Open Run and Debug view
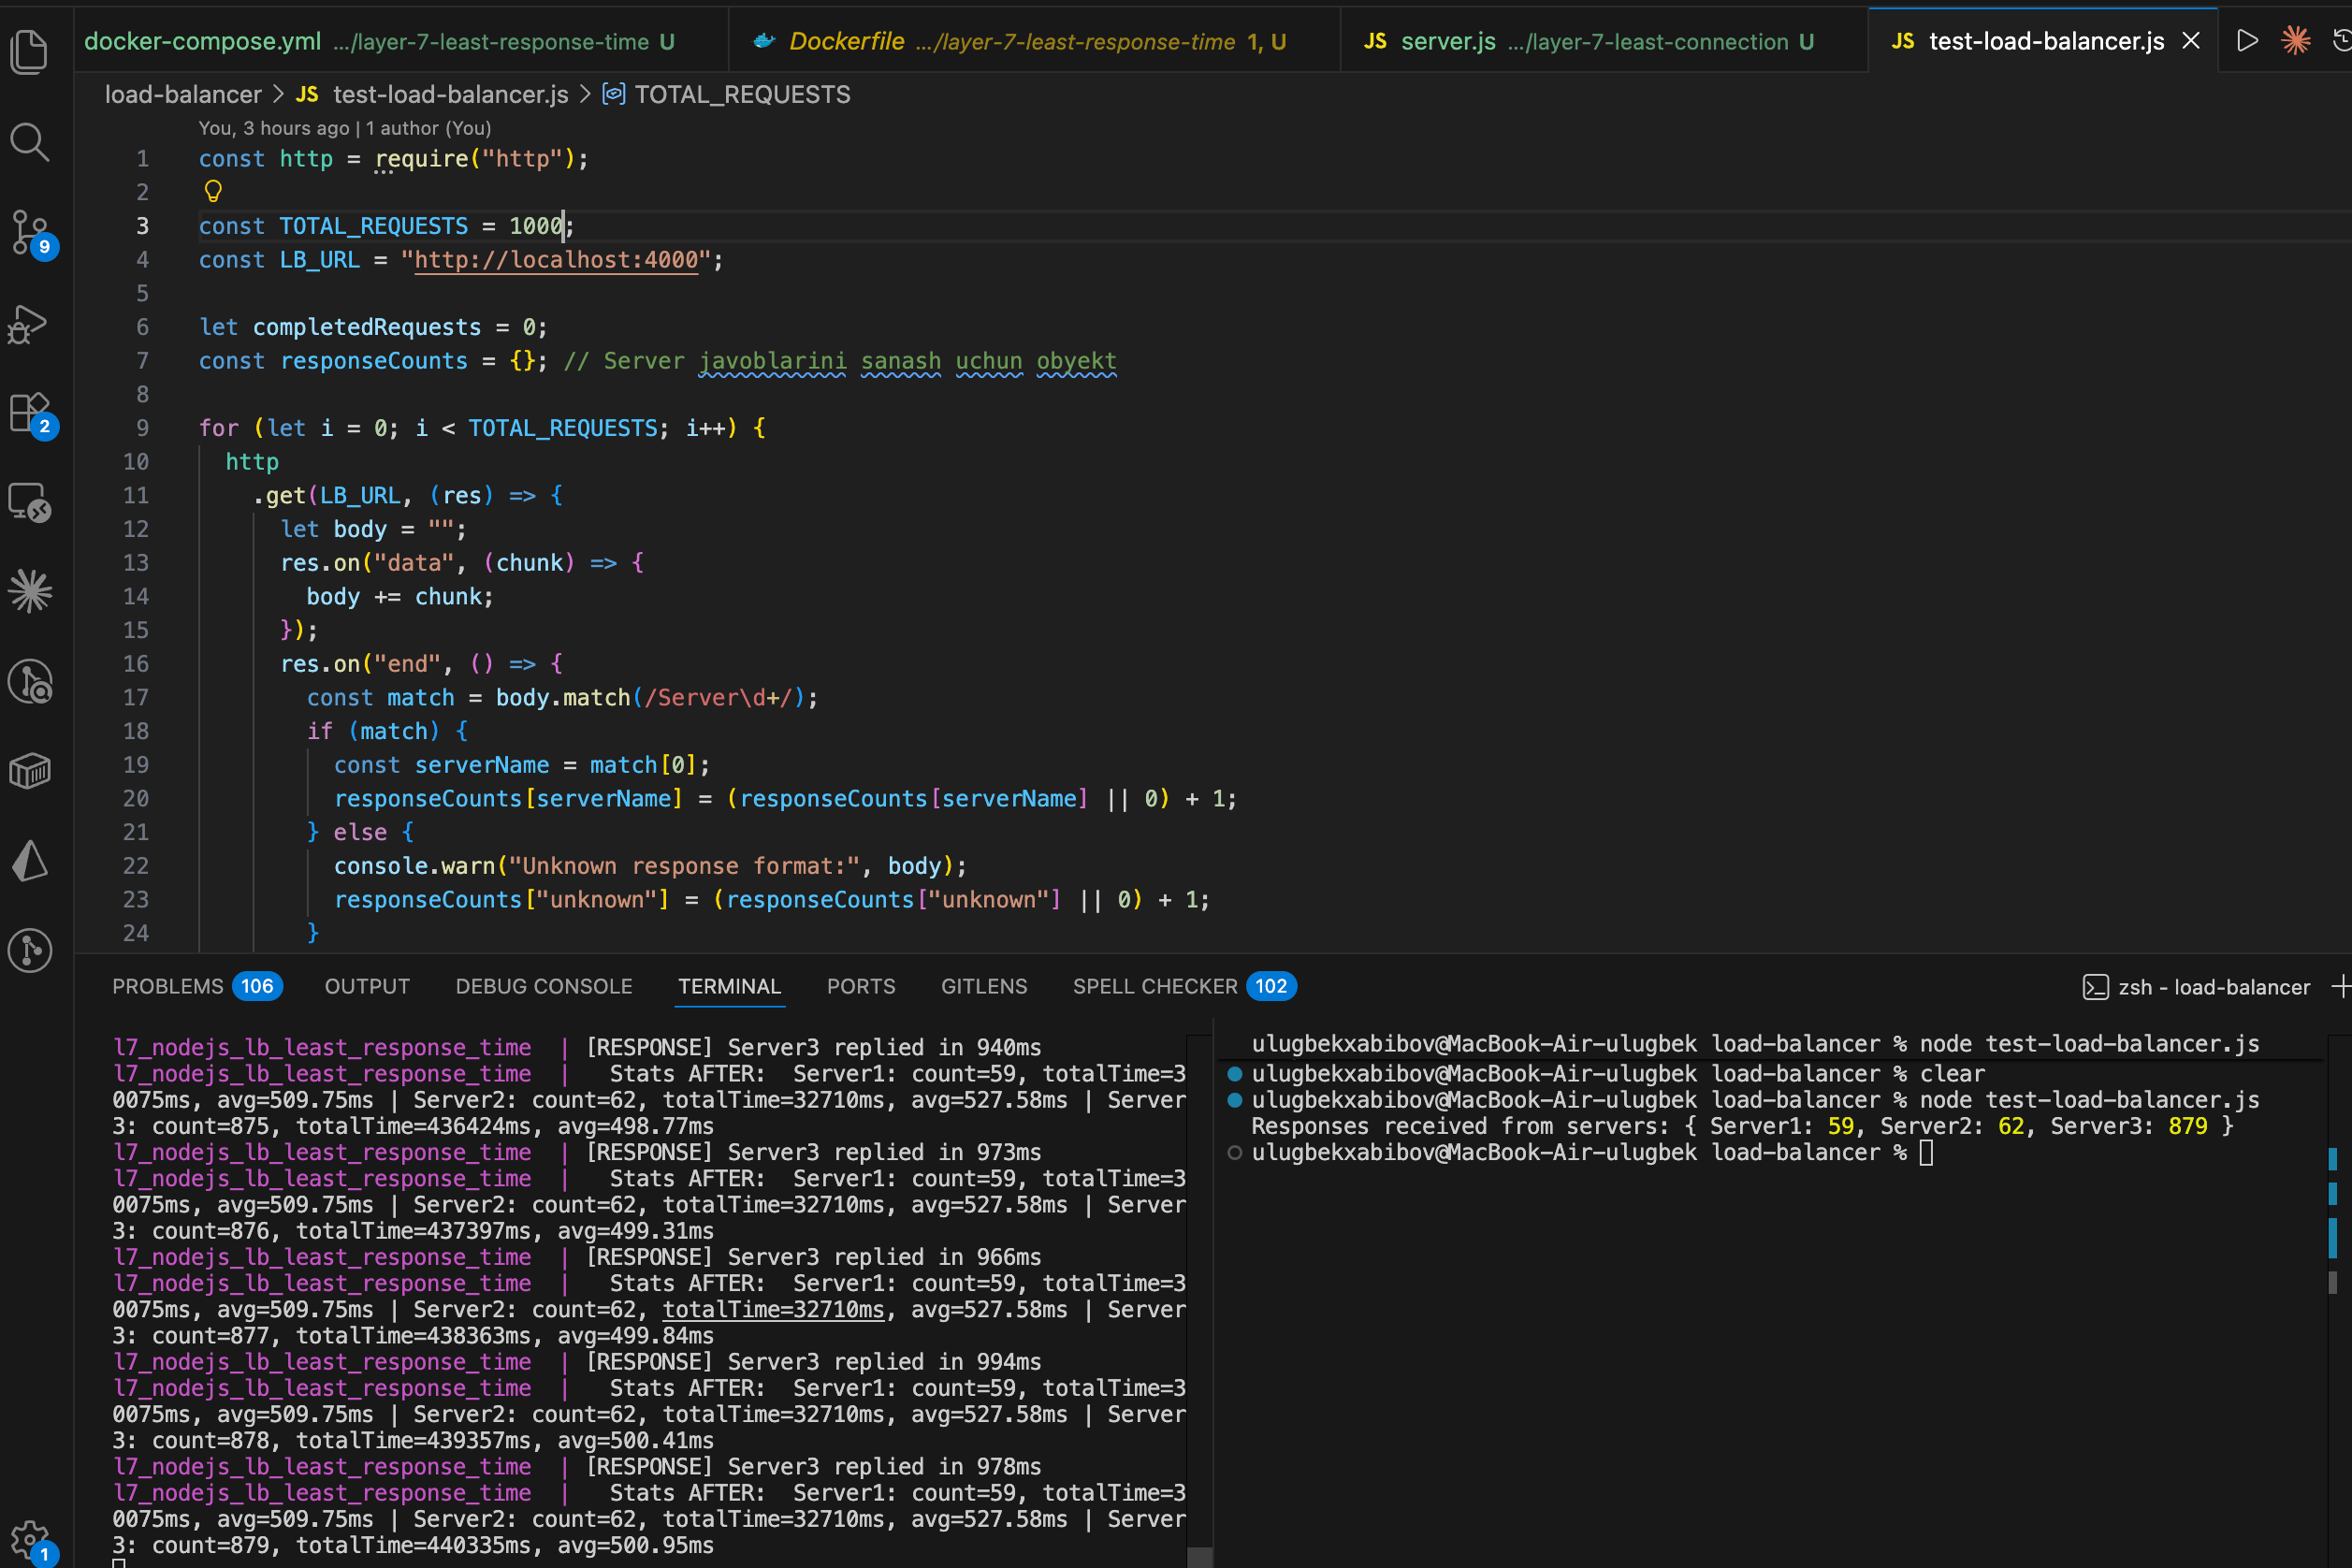 30,324
